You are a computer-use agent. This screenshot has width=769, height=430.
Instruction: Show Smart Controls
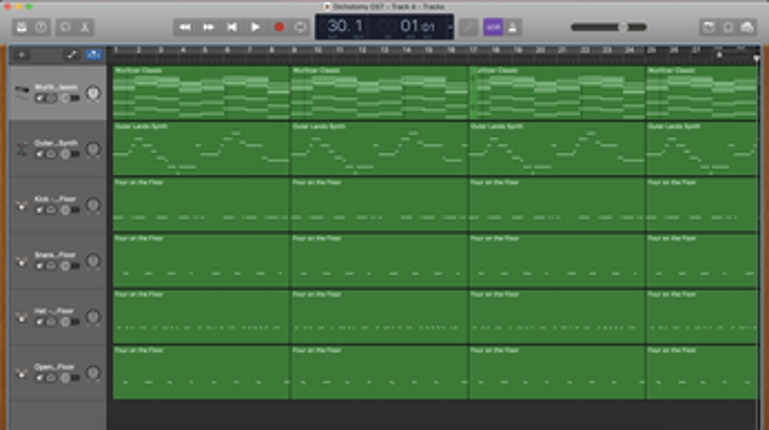[65, 27]
